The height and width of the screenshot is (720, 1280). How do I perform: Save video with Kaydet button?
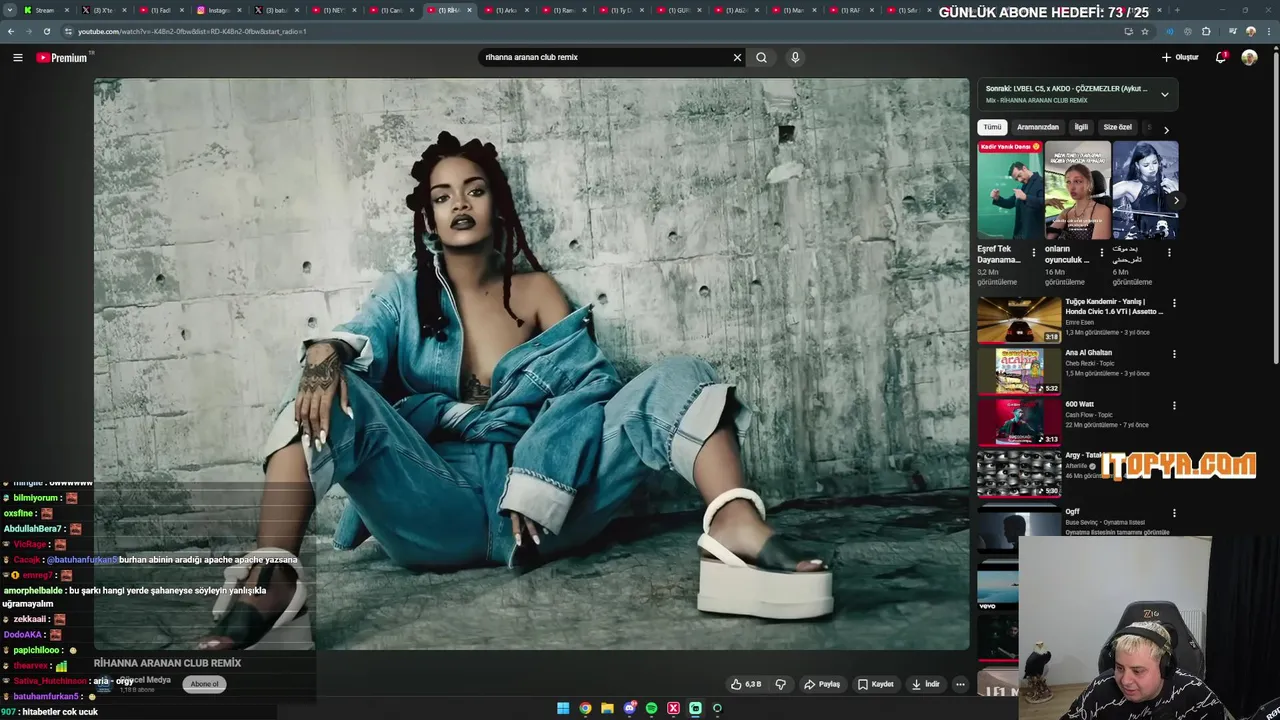pos(876,684)
